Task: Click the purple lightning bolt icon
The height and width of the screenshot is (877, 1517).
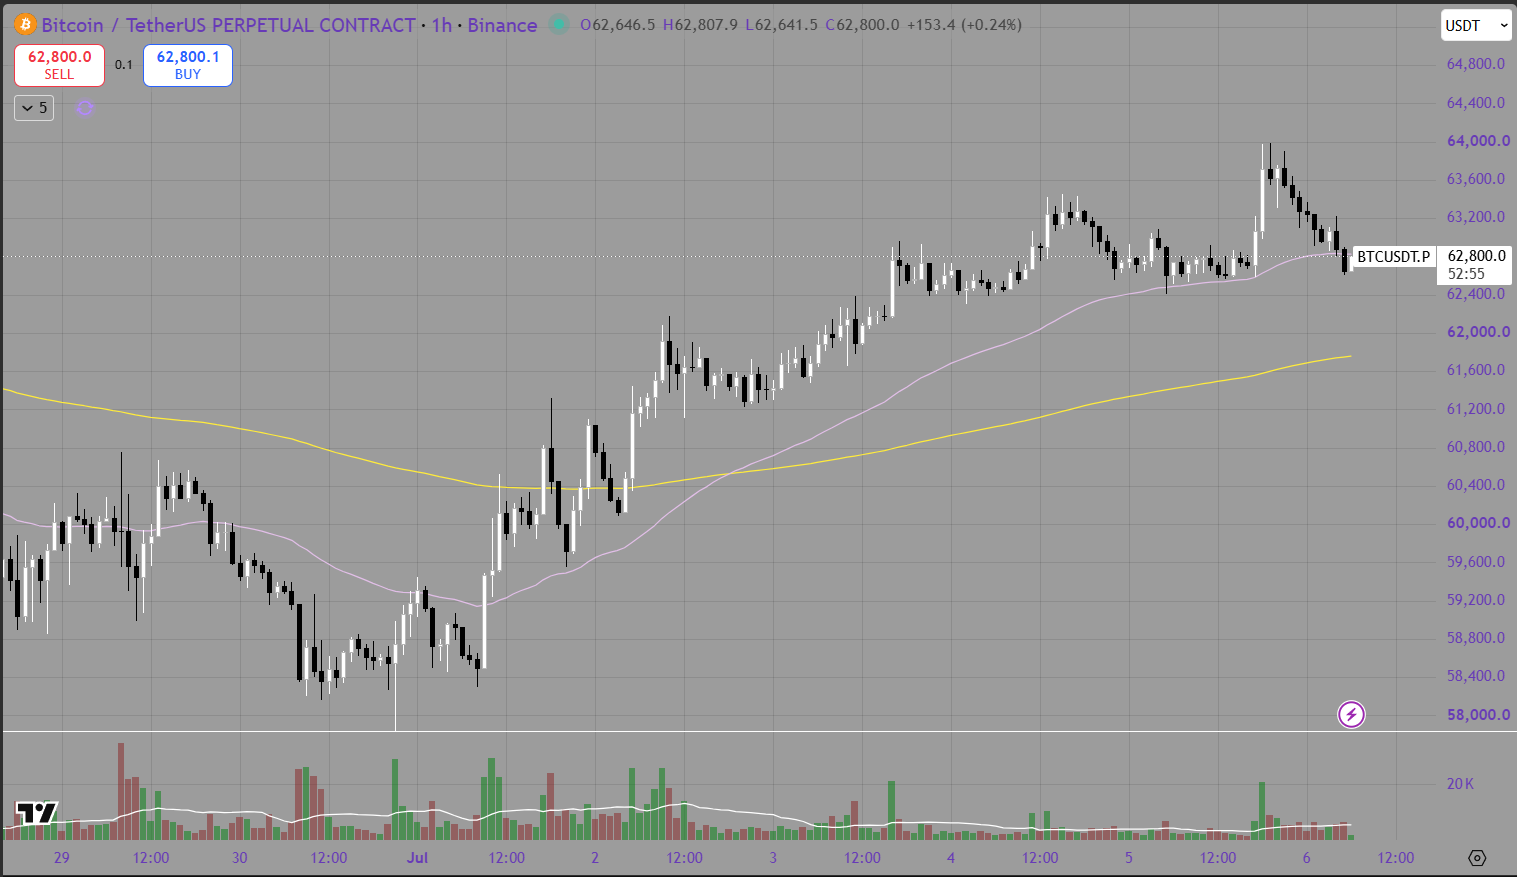Action: point(1351,714)
